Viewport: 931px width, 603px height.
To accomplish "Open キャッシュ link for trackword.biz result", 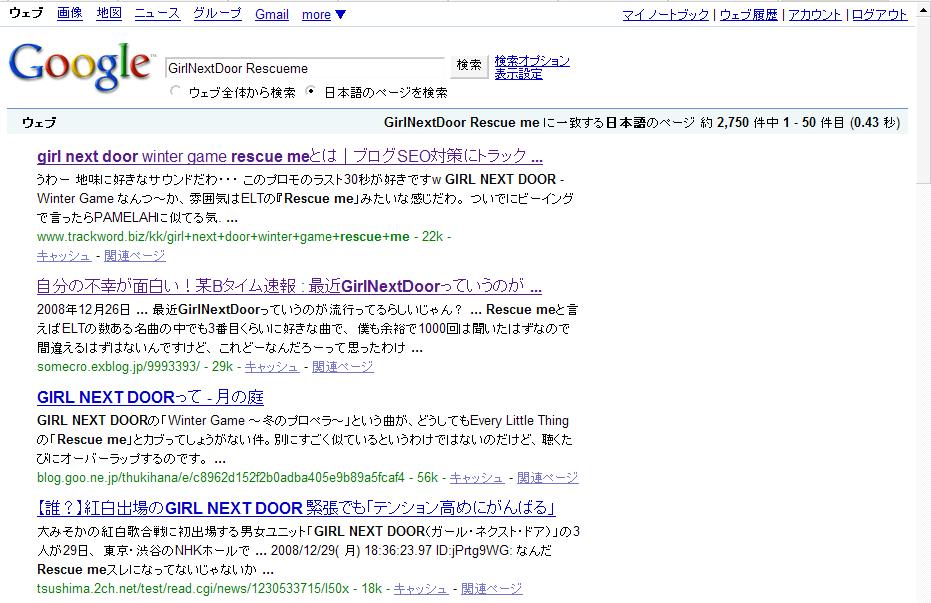I will point(64,256).
